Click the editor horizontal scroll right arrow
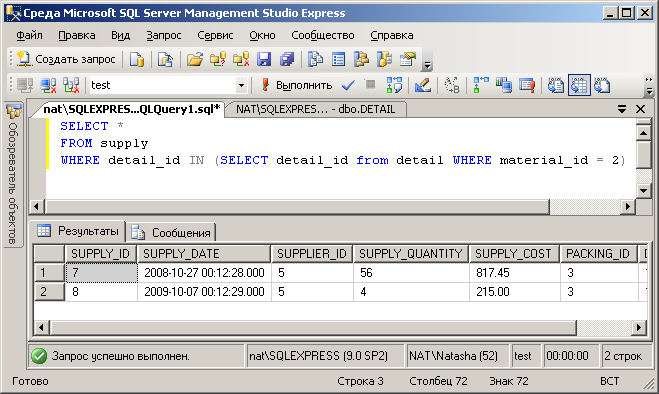 [x=628, y=206]
